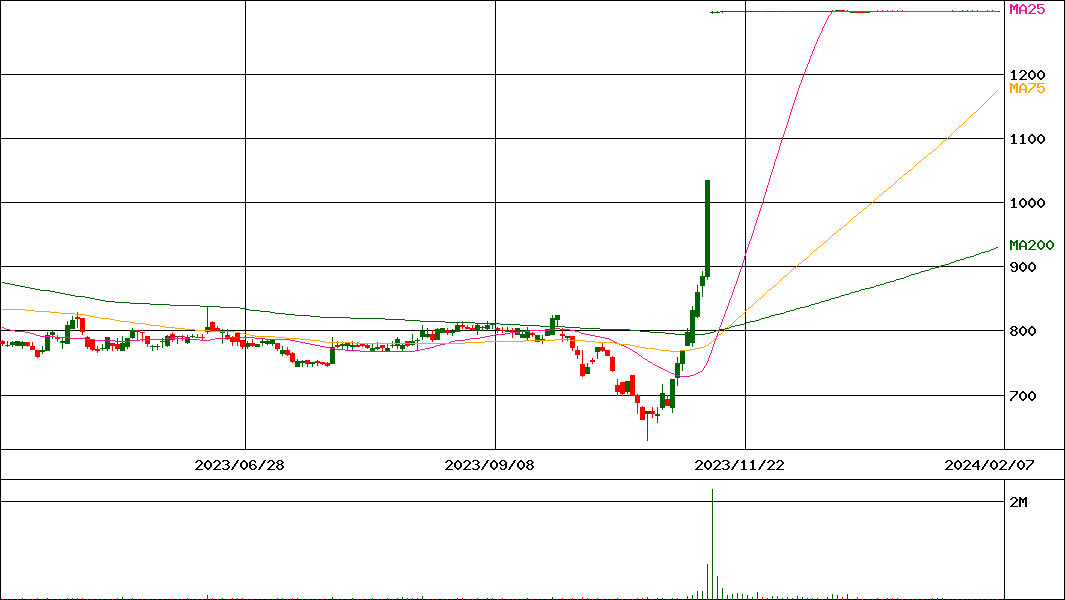
Task: Select the 1000 price axis label
Action: click(x=1027, y=203)
